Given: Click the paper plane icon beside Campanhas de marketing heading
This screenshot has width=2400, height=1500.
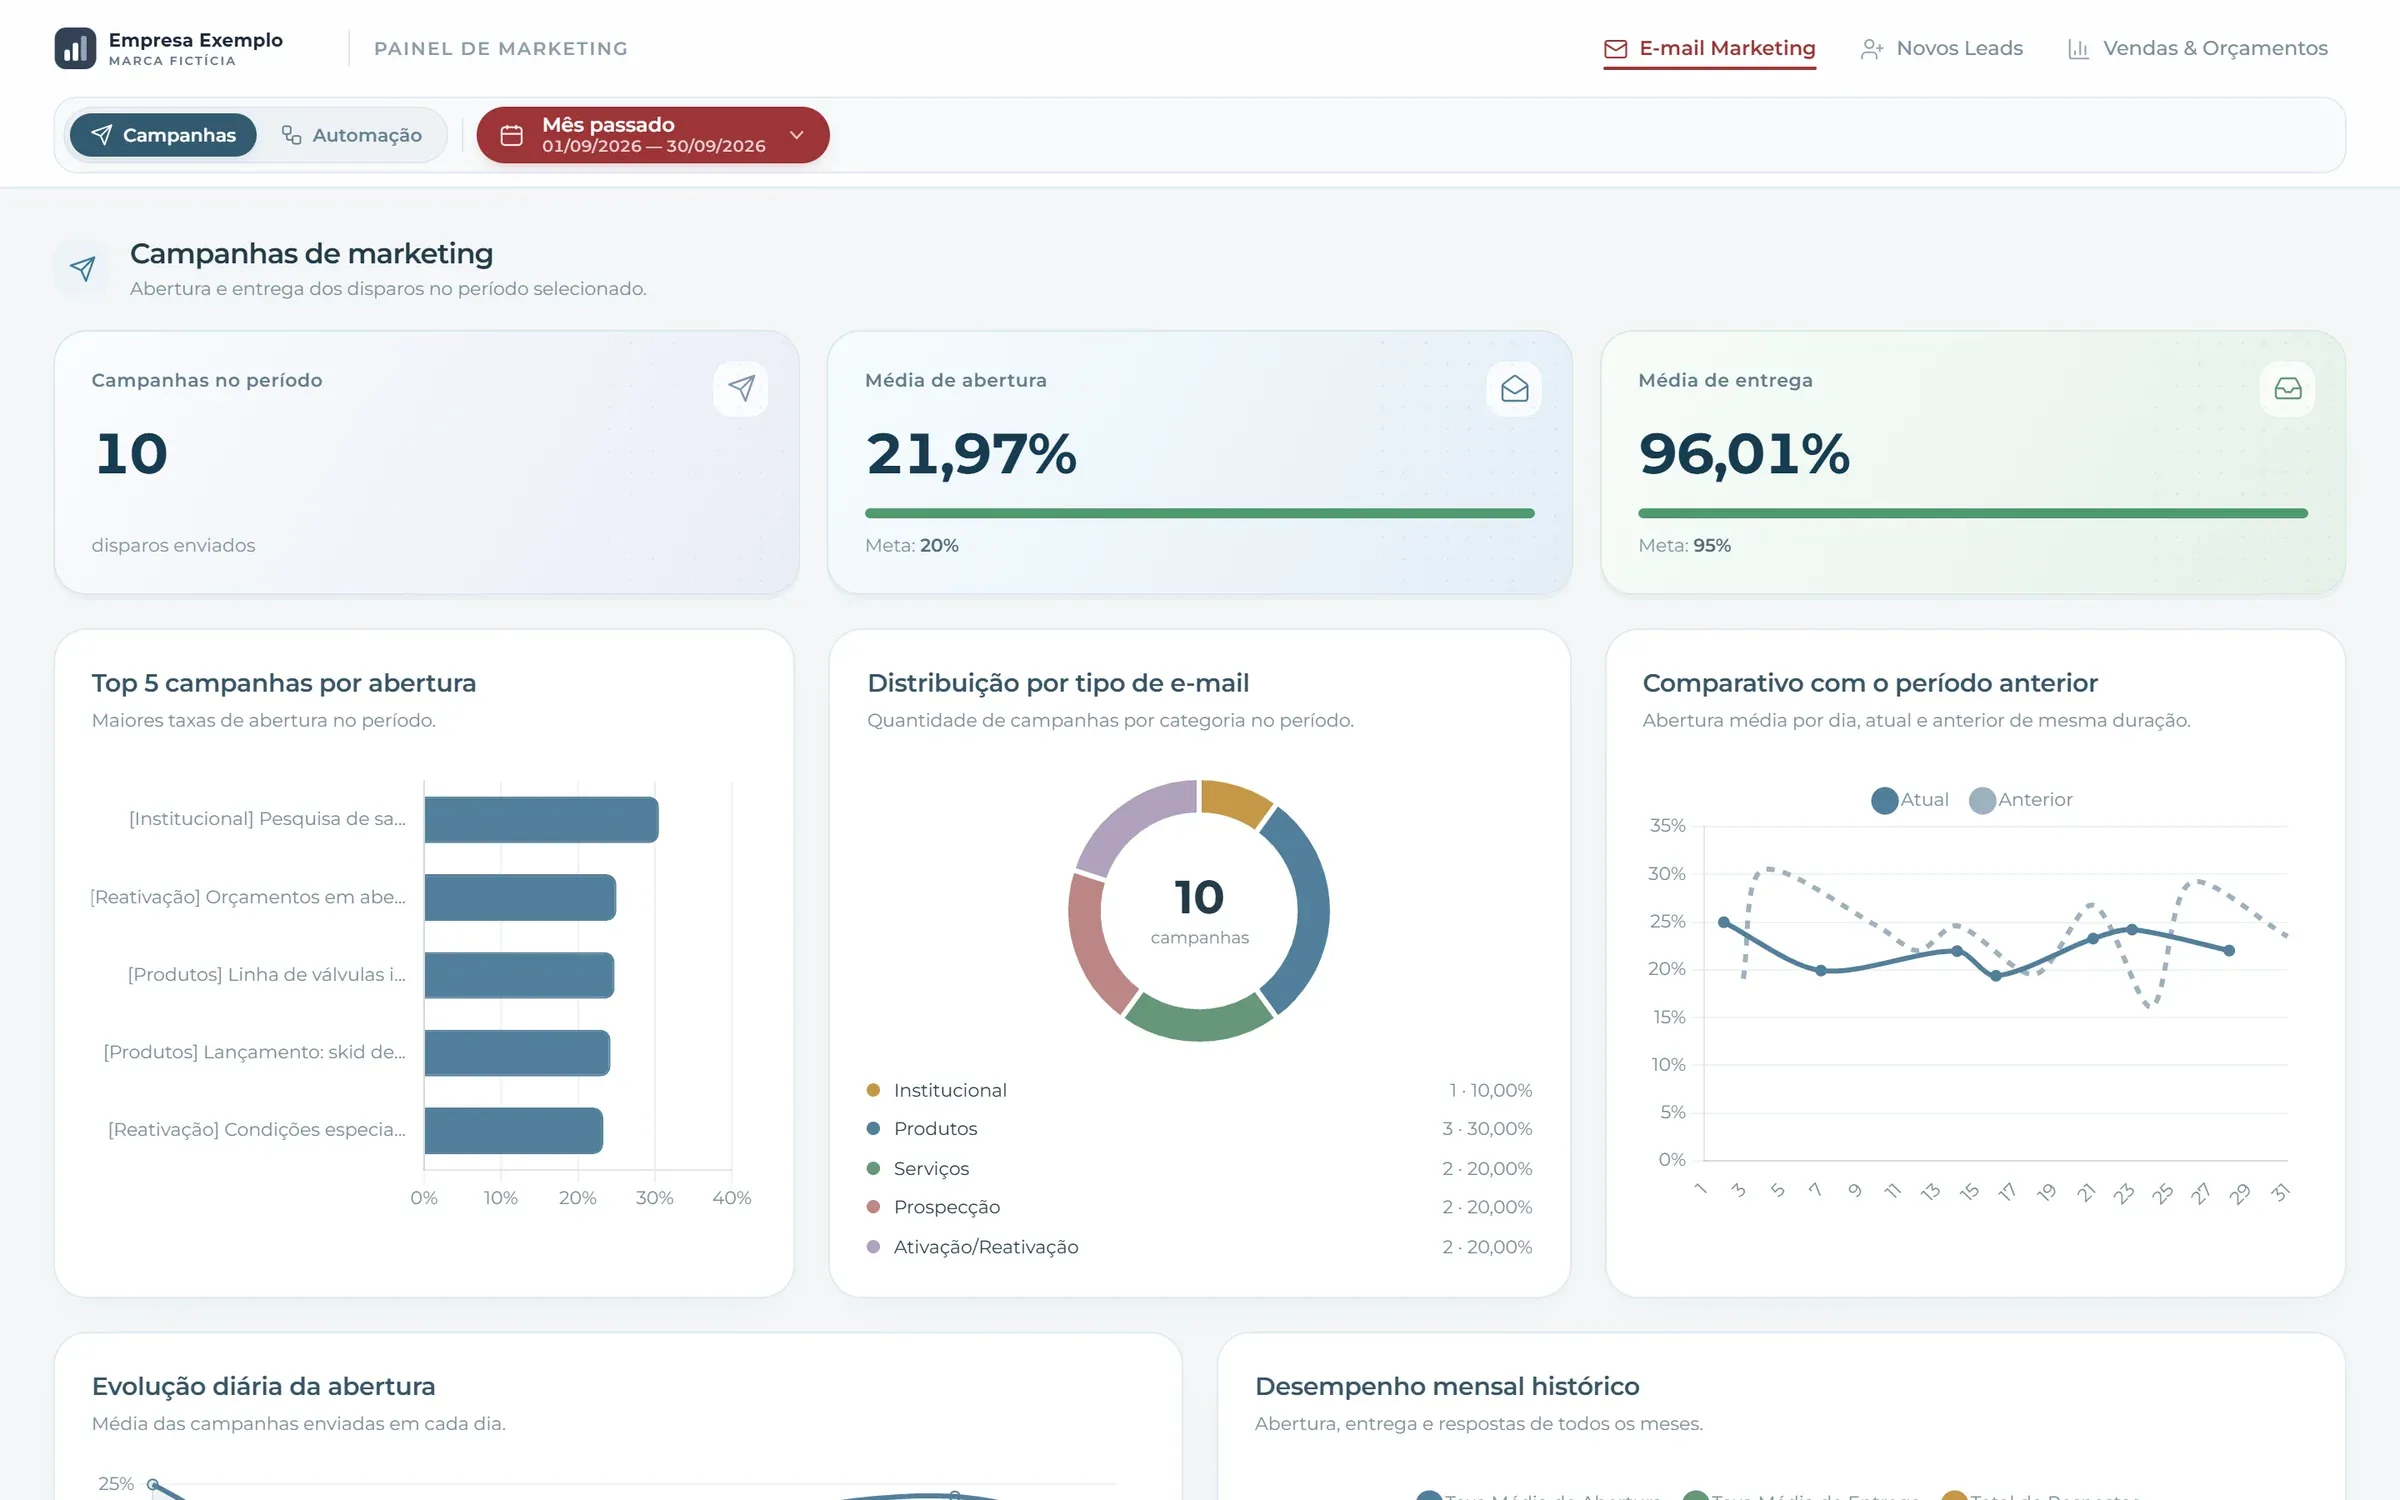Looking at the screenshot, I should click(83, 268).
